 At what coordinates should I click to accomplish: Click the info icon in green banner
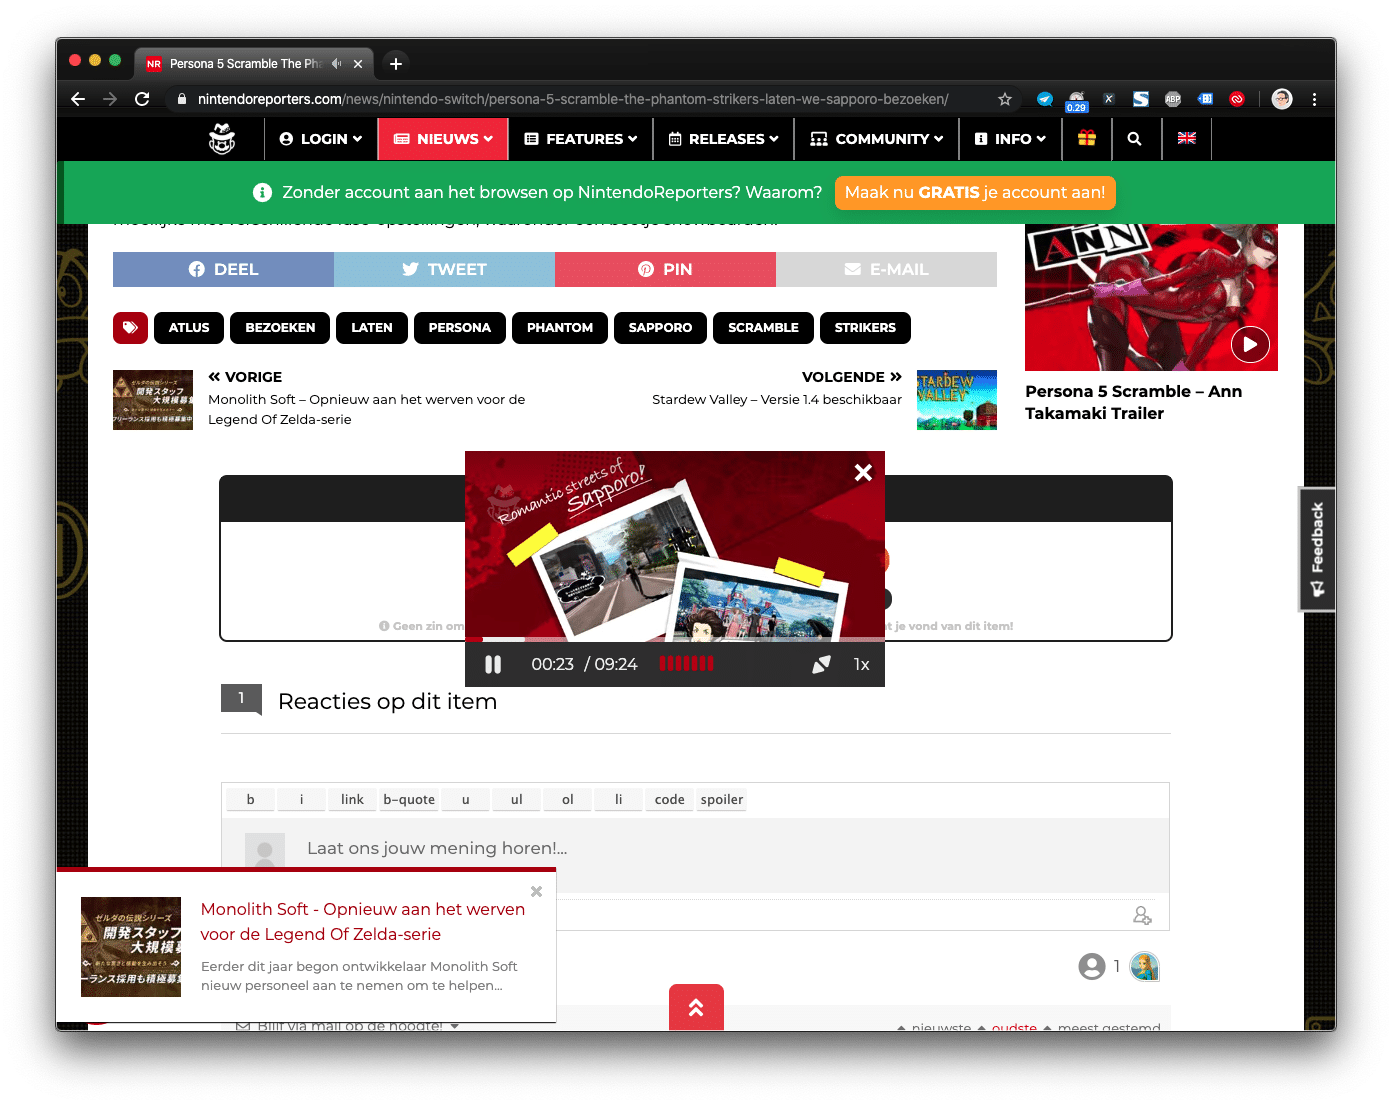tap(262, 192)
